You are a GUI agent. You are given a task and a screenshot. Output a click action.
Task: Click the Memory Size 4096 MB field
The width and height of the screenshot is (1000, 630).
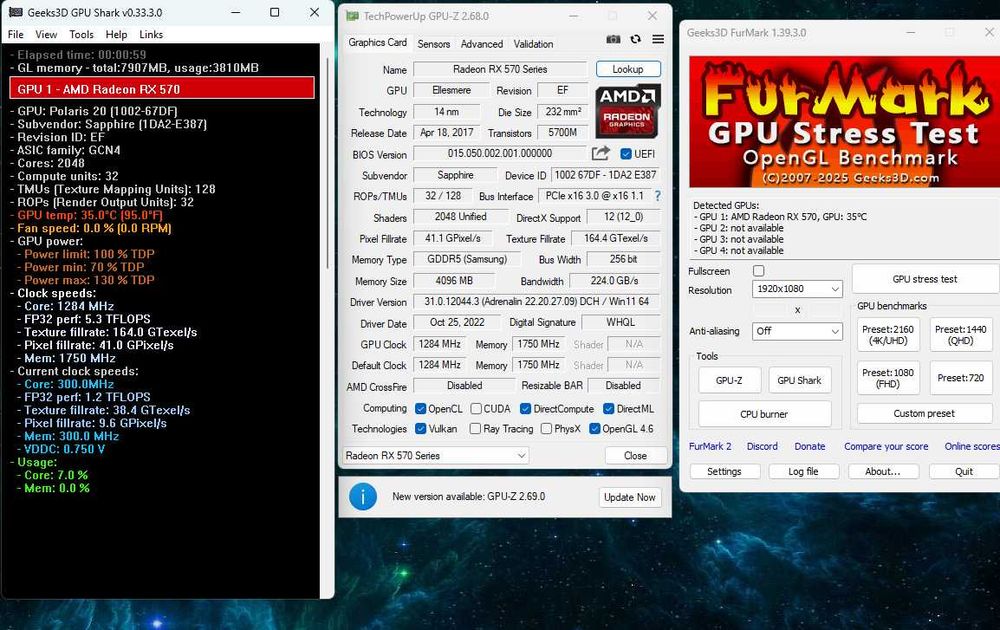(454, 281)
